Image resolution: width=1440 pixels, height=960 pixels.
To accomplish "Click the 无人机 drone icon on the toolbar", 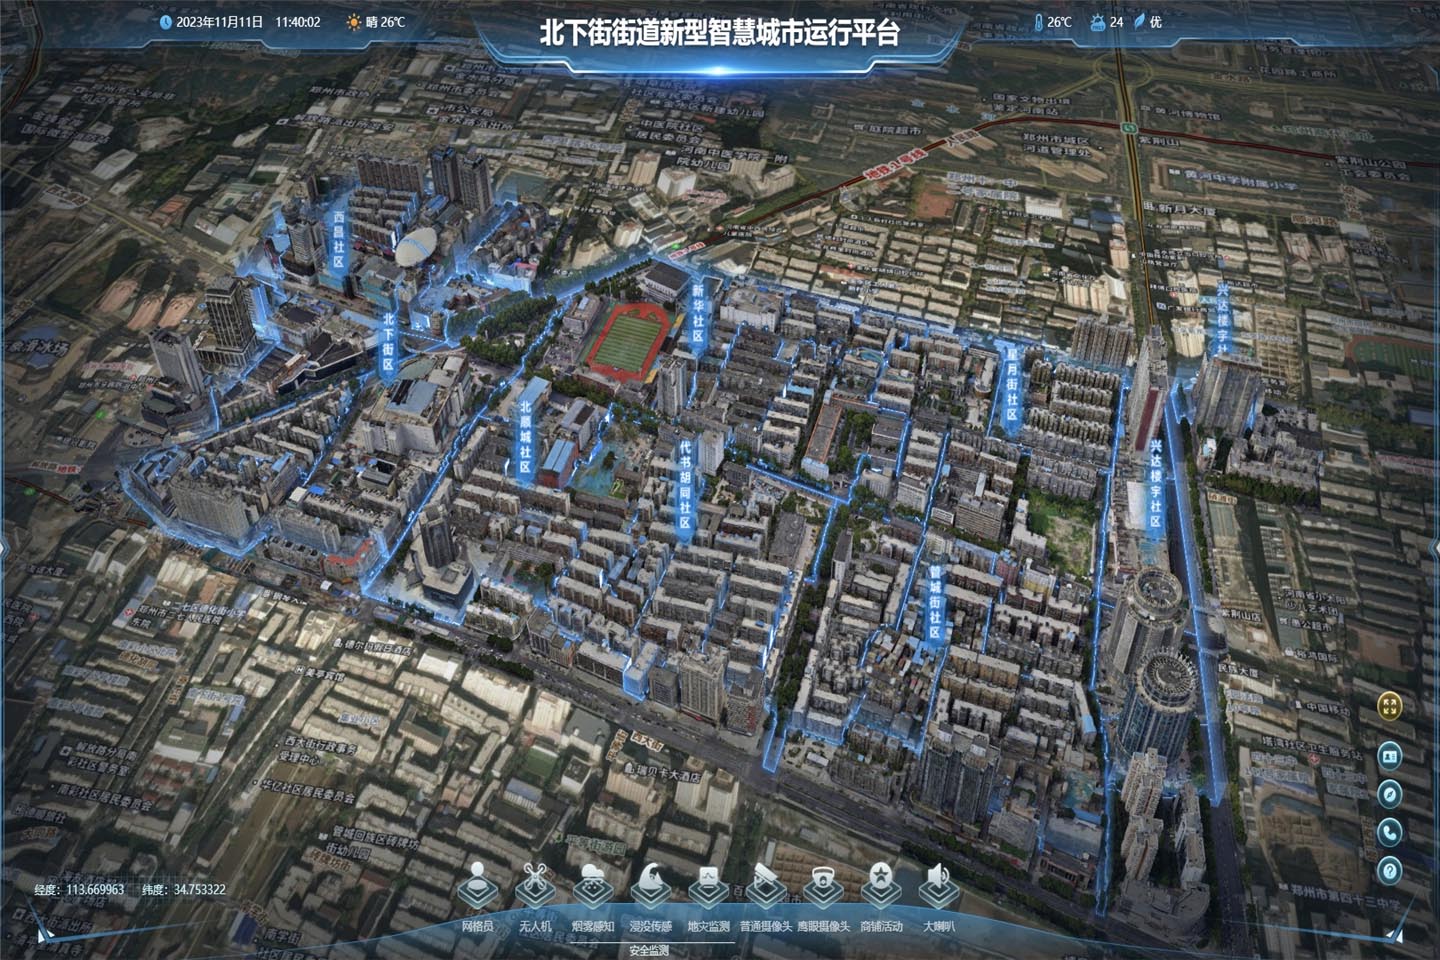I will [534, 887].
